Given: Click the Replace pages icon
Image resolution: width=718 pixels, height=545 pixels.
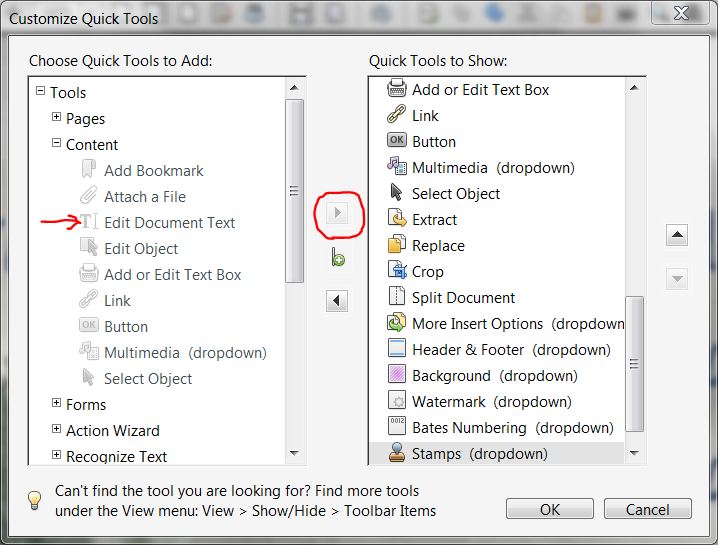Looking at the screenshot, I should (397, 244).
